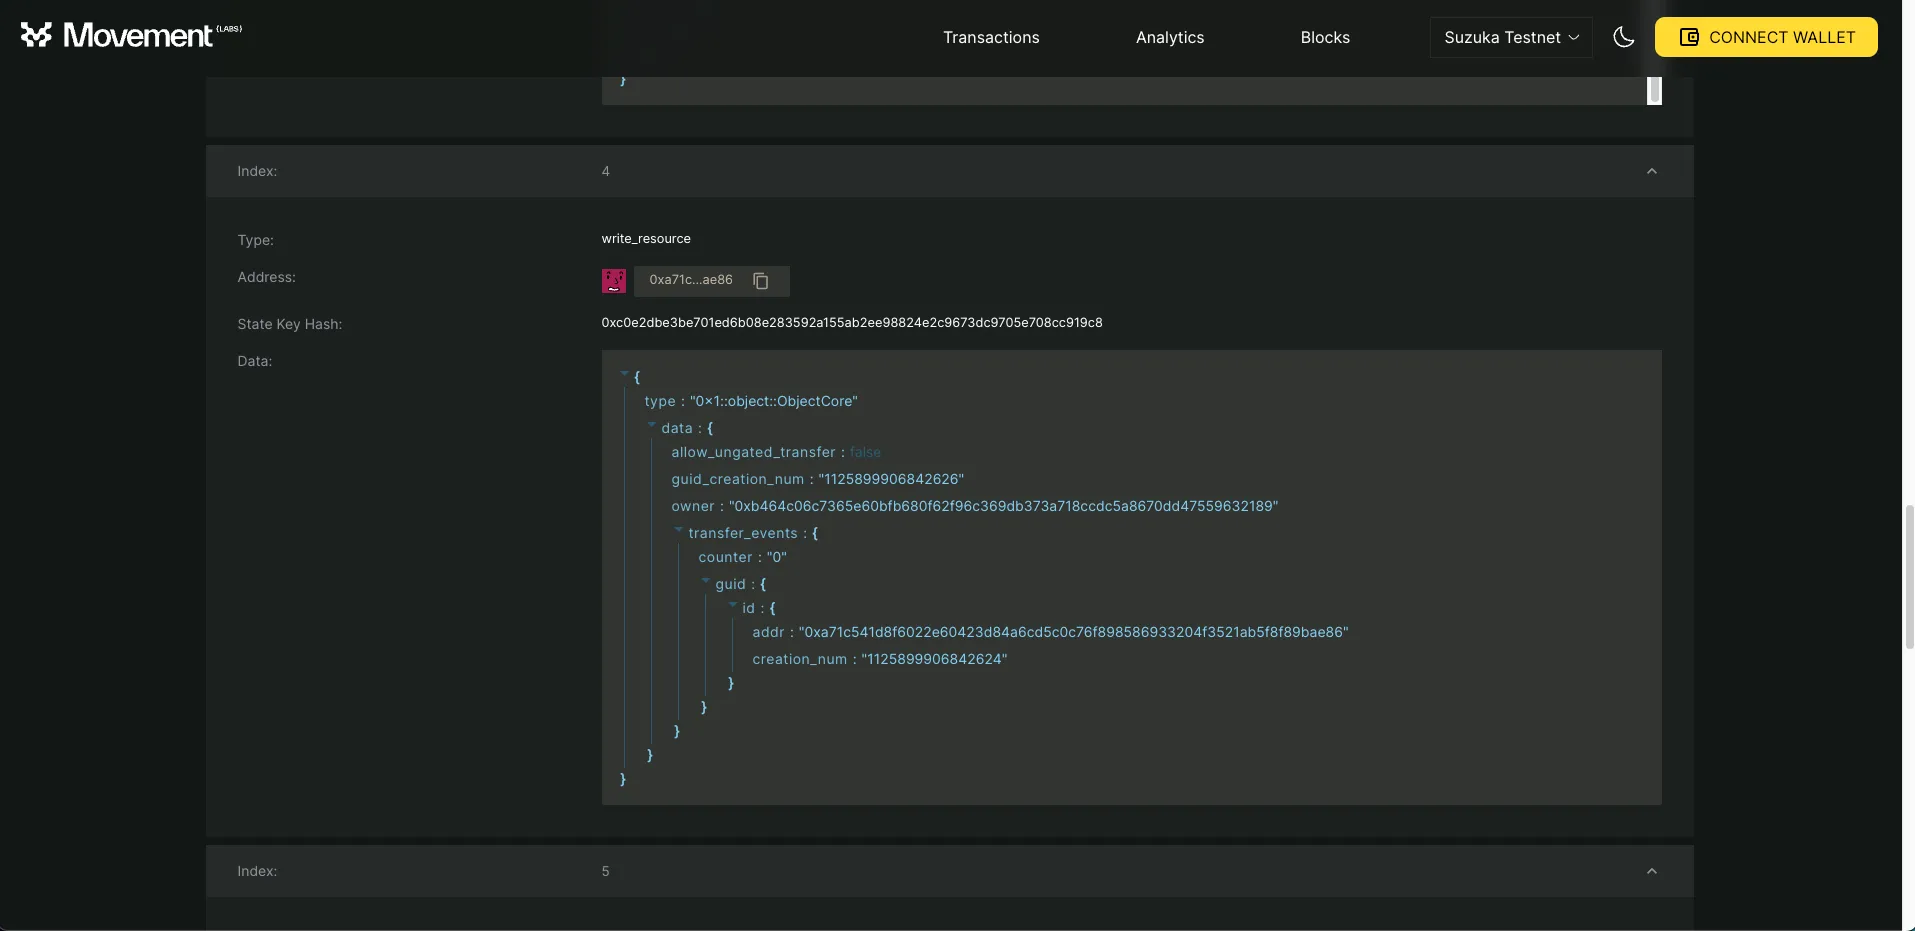Collapse the Index 4 section
Viewport: 1915px width, 931px height.
pyautogui.click(x=1652, y=171)
